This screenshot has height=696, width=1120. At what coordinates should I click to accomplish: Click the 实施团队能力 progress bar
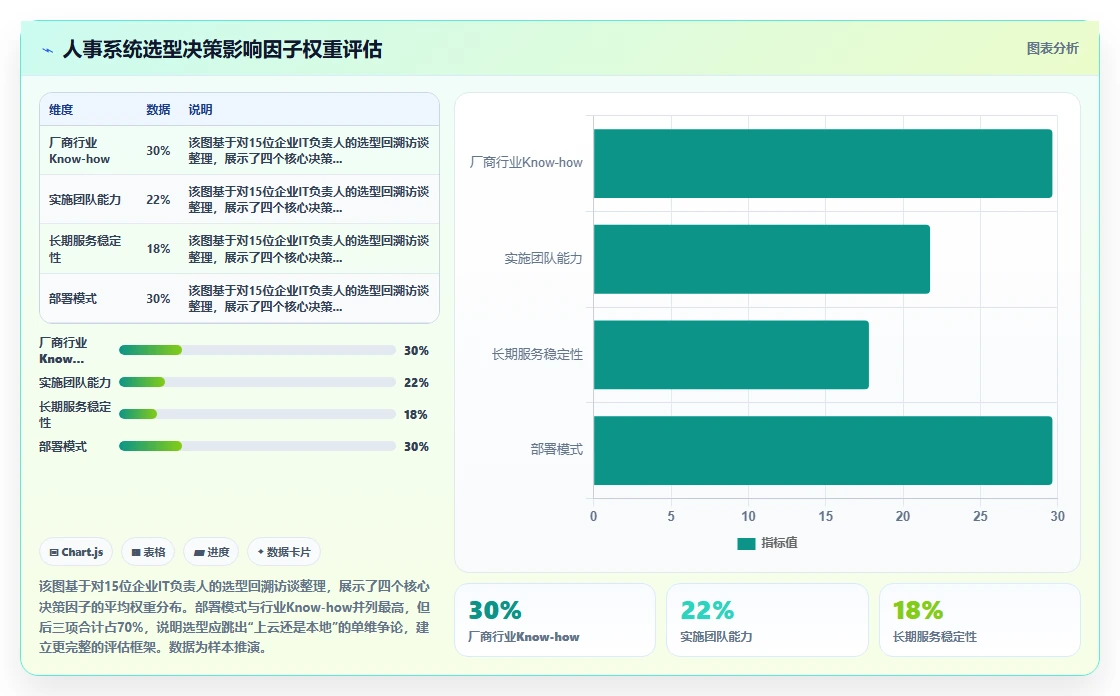click(x=257, y=382)
